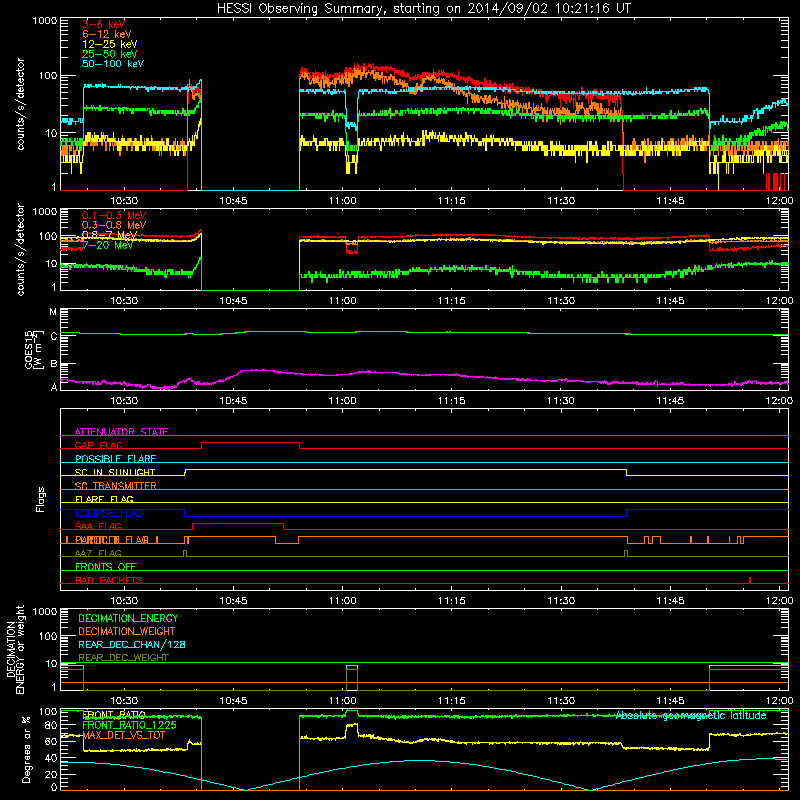
Task: Click the 12:00 tick label under decimation panel
Action: 779,701
